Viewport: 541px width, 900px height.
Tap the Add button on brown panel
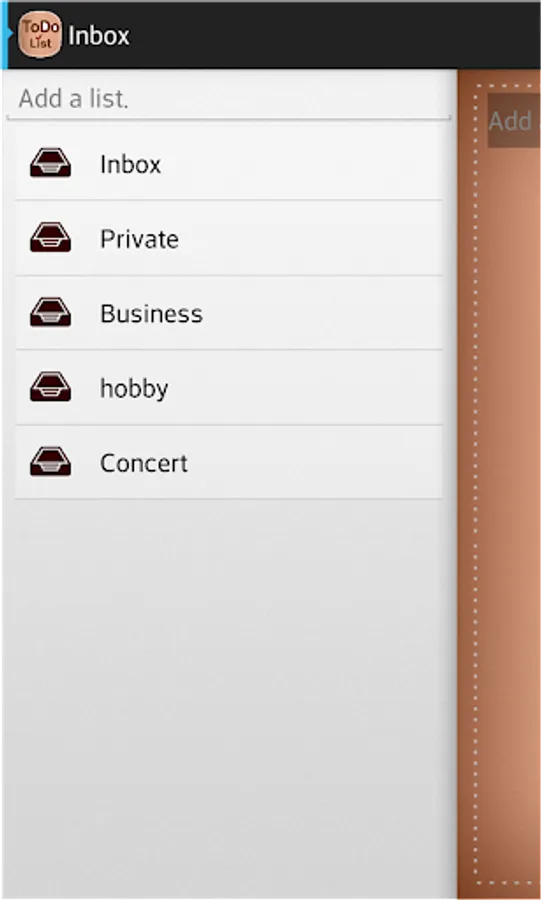point(513,121)
